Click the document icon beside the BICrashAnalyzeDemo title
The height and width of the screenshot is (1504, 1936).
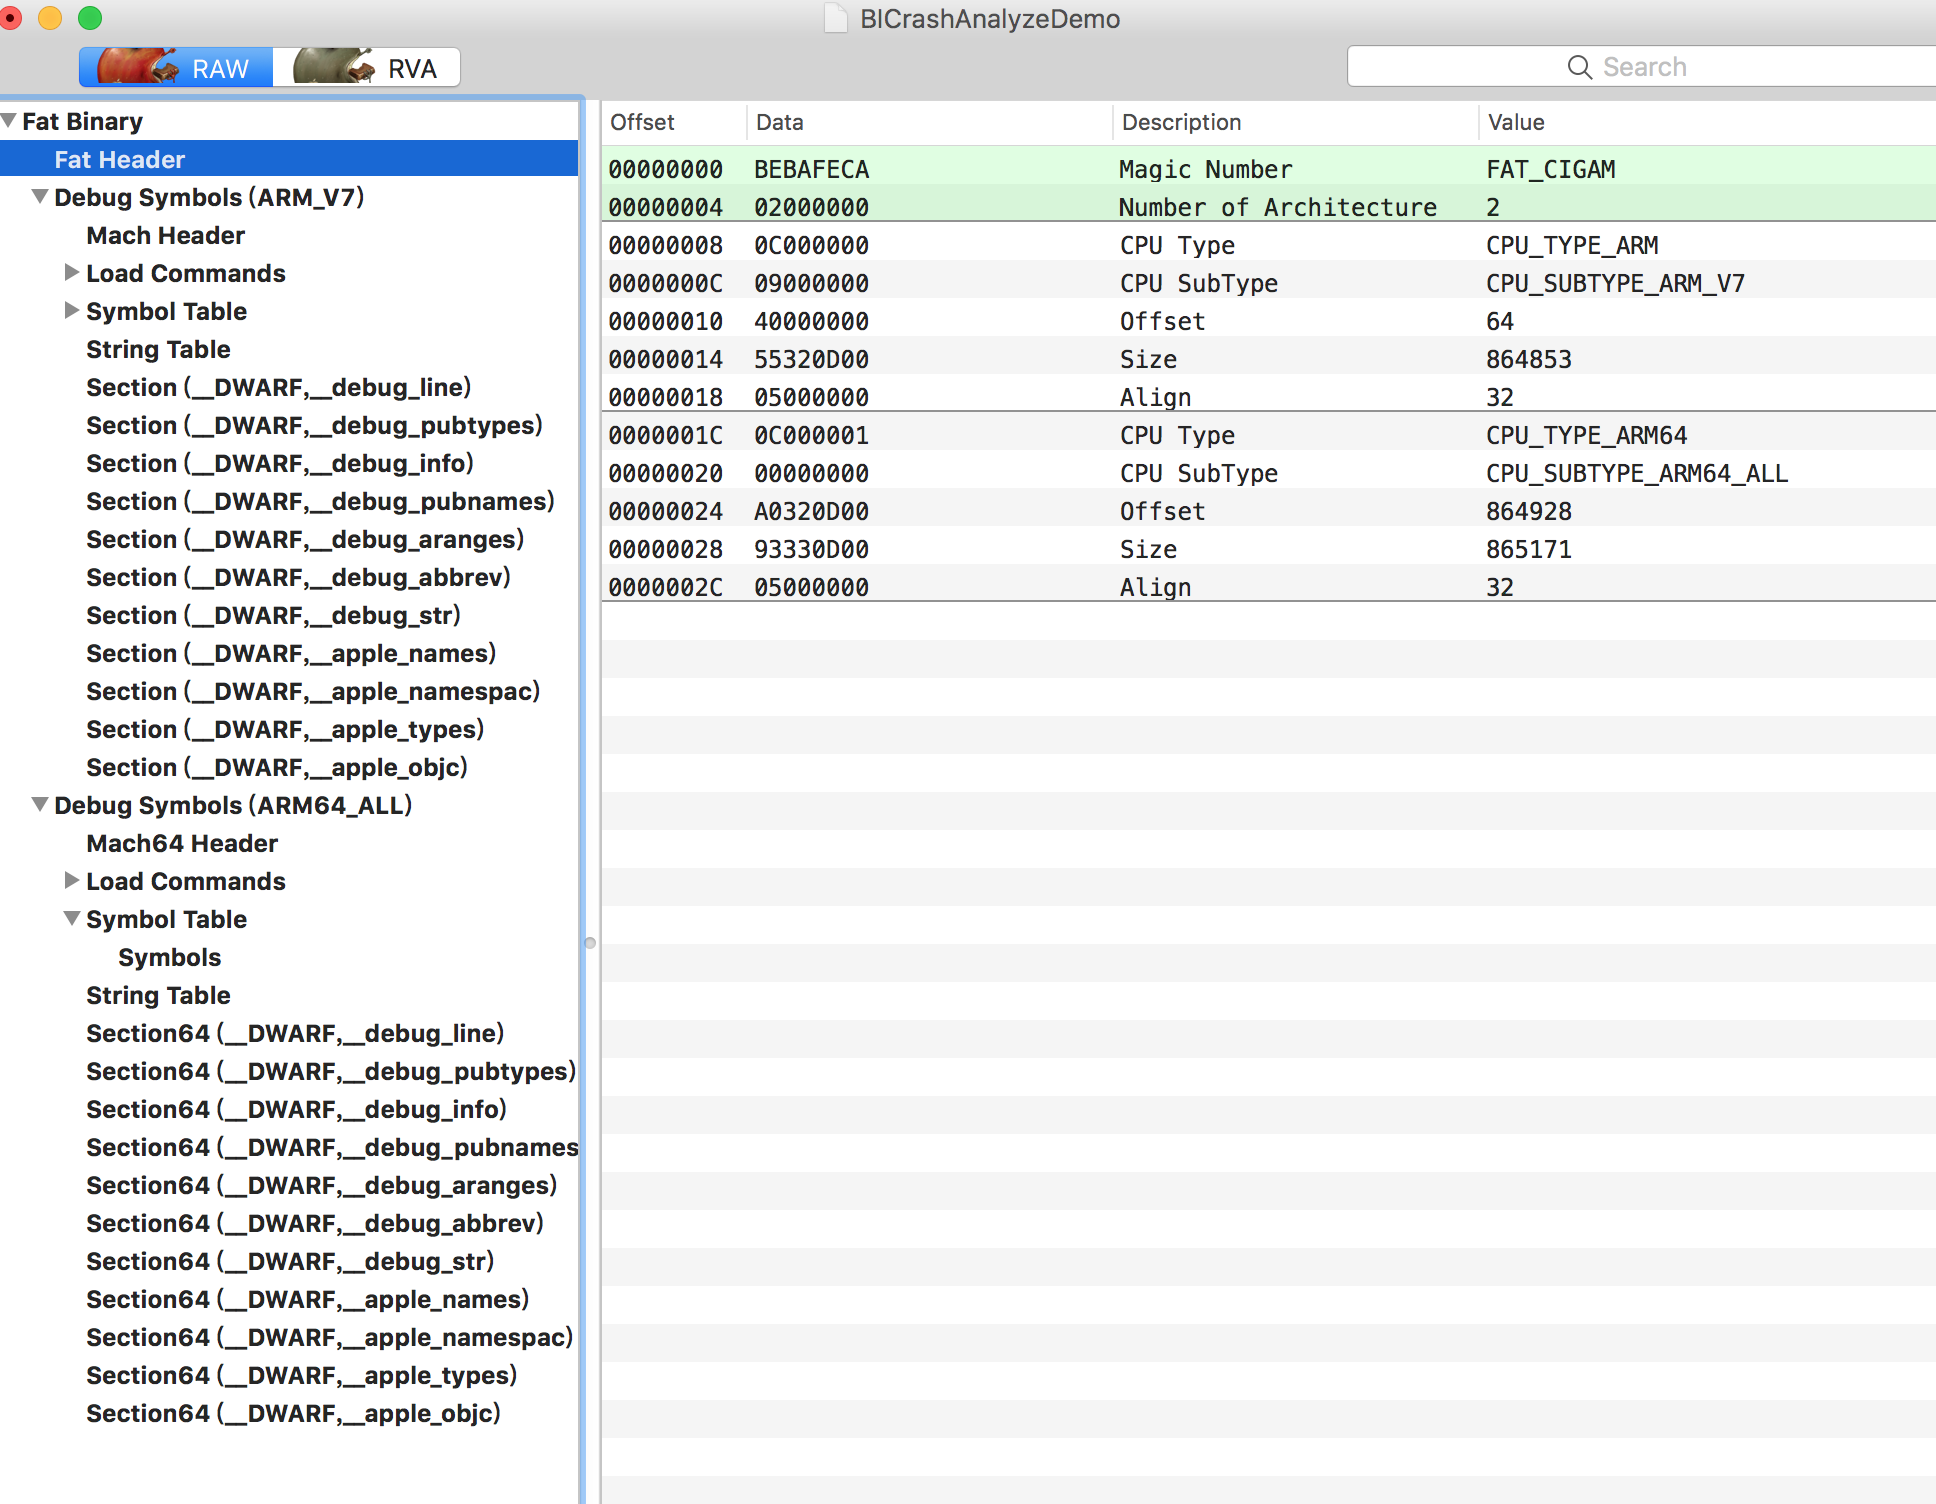[x=835, y=18]
